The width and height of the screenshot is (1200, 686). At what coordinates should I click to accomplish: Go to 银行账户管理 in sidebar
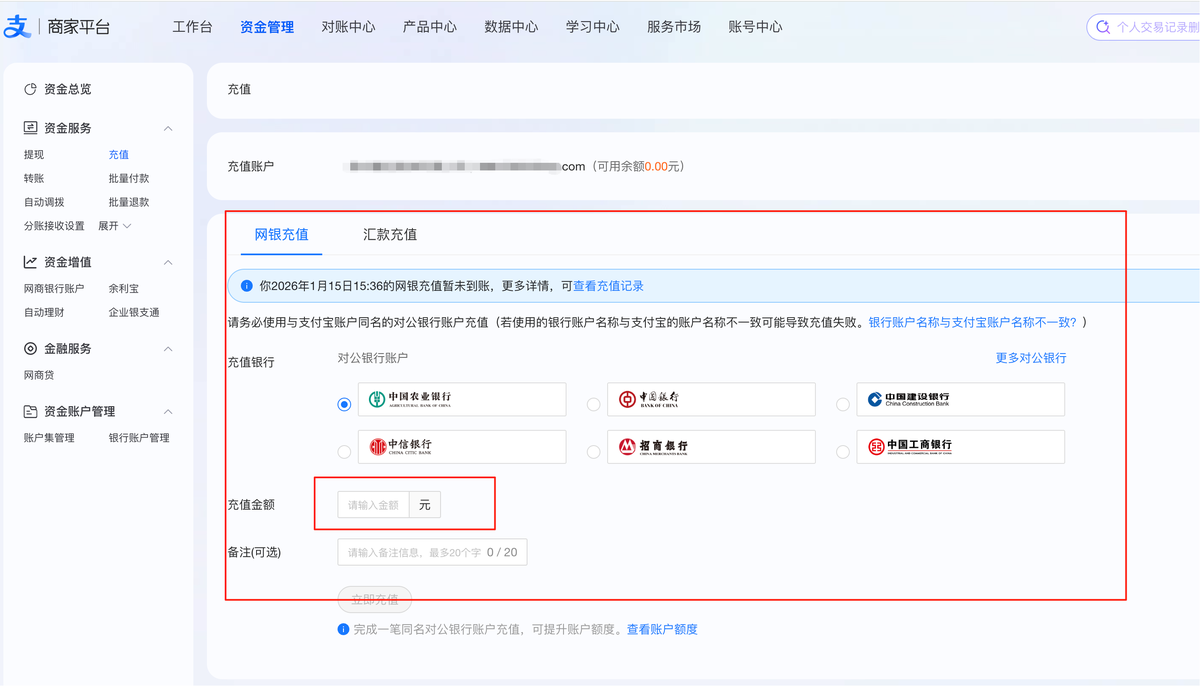pos(139,438)
